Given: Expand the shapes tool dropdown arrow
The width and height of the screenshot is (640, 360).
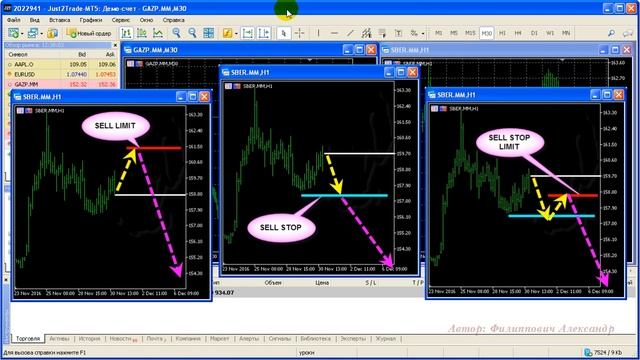Looking at the screenshot, I should point(423,33).
